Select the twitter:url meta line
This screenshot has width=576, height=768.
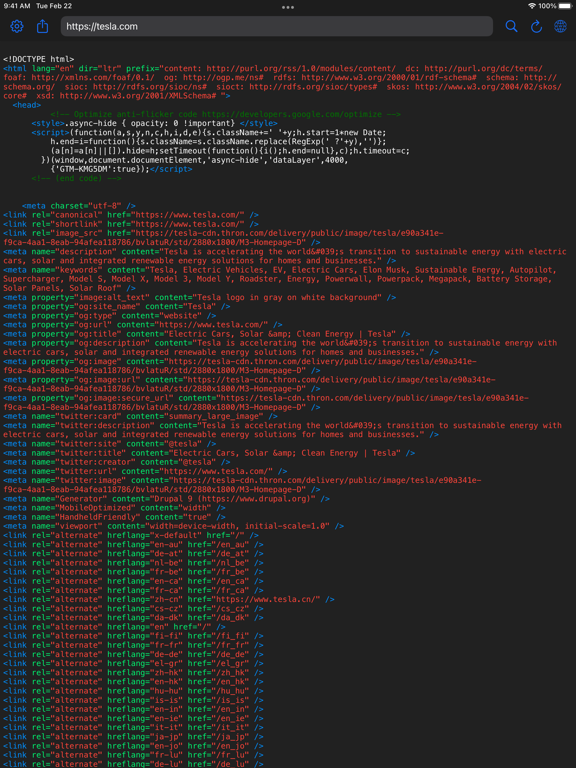click(145, 471)
